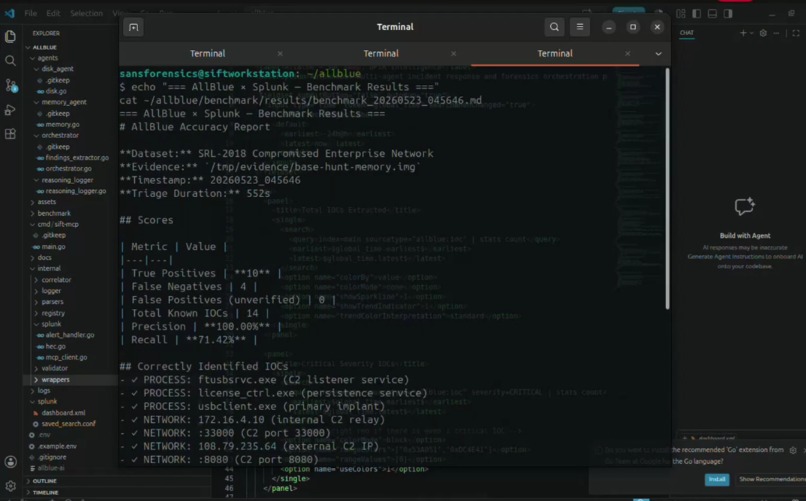This screenshot has height=501, width=806.
Task: Close the second Terminal tab
Action: pyautogui.click(x=453, y=53)
